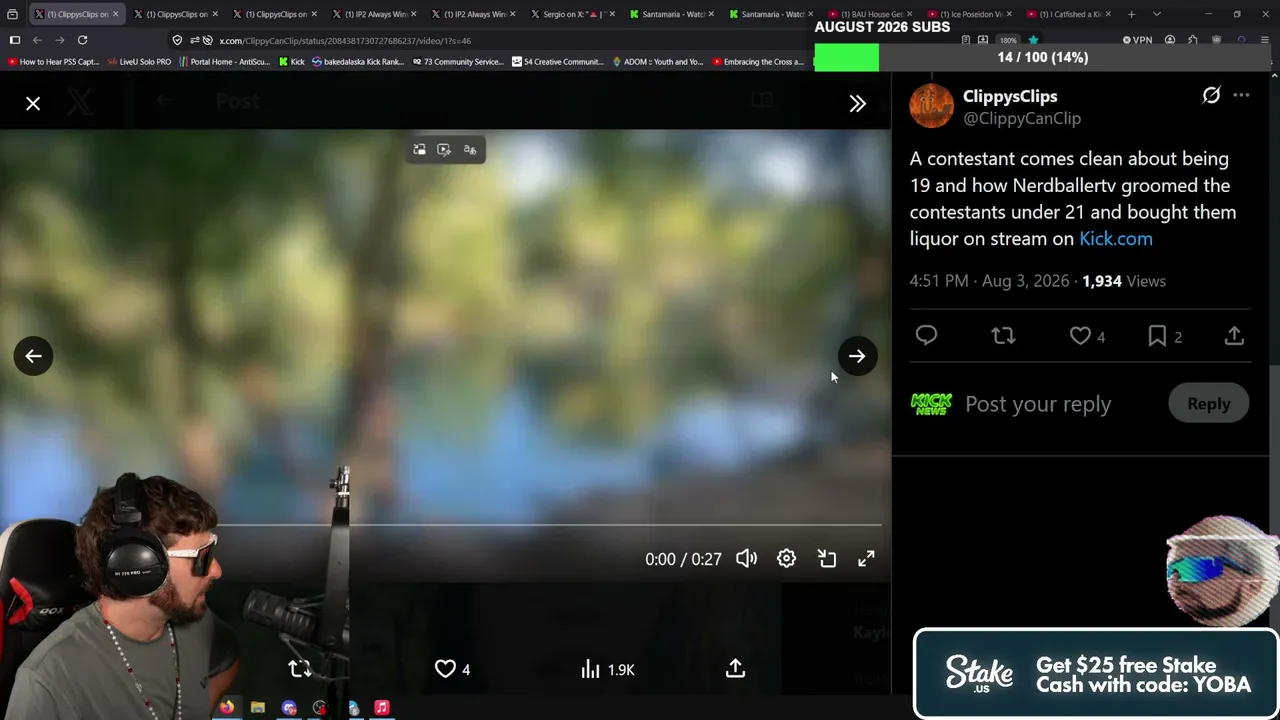The image size is (1280, 720).
Task: Share the post from the sidebar action row
Action: pos(1234,336)
